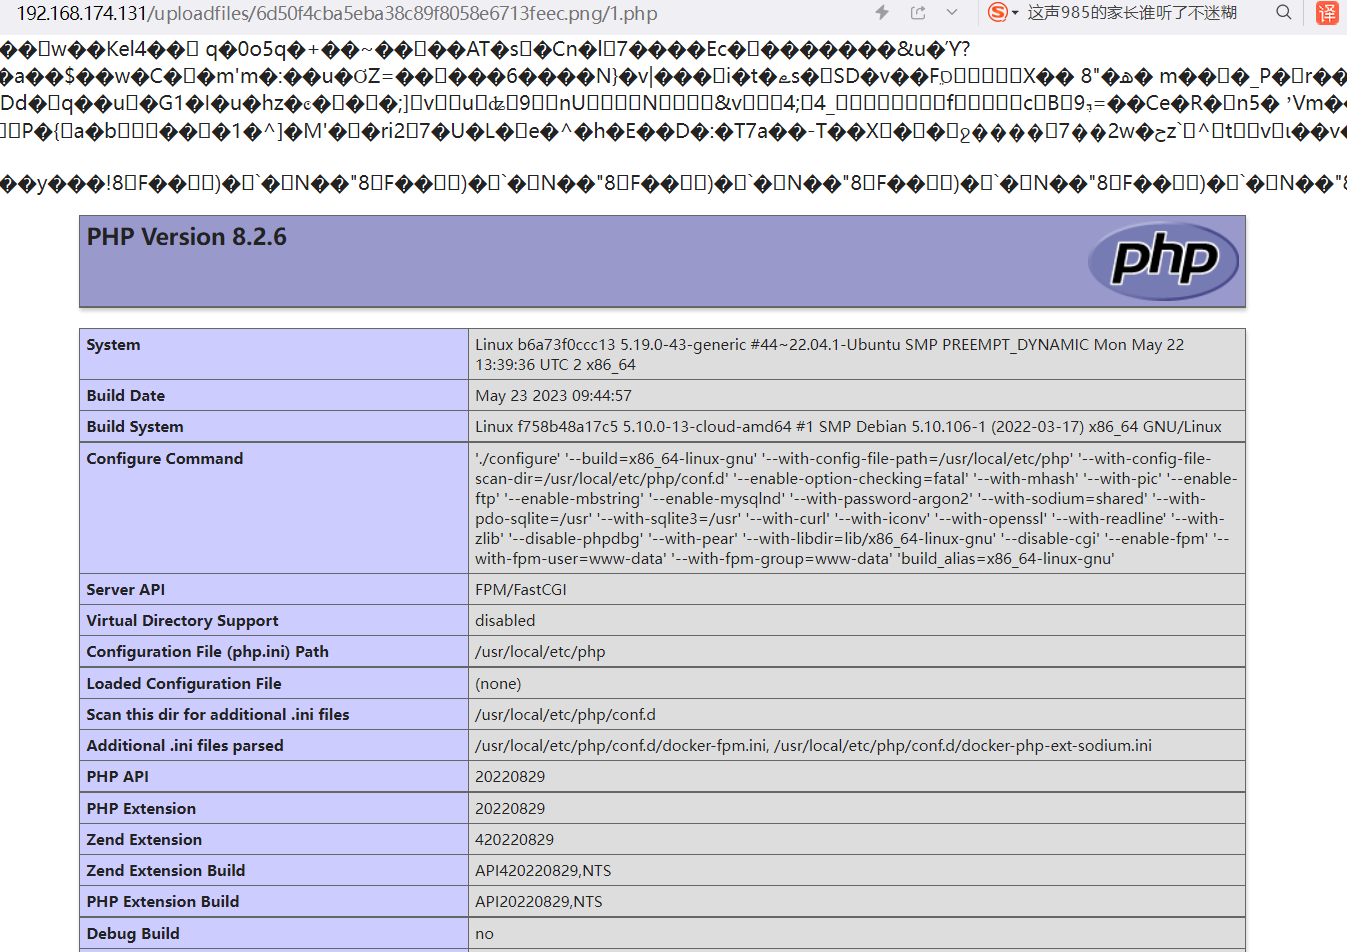Select the docker-fpm.ini parsed files value
Image resolution: width=1347 pixels, height=952 pixels.
(813, 746)
